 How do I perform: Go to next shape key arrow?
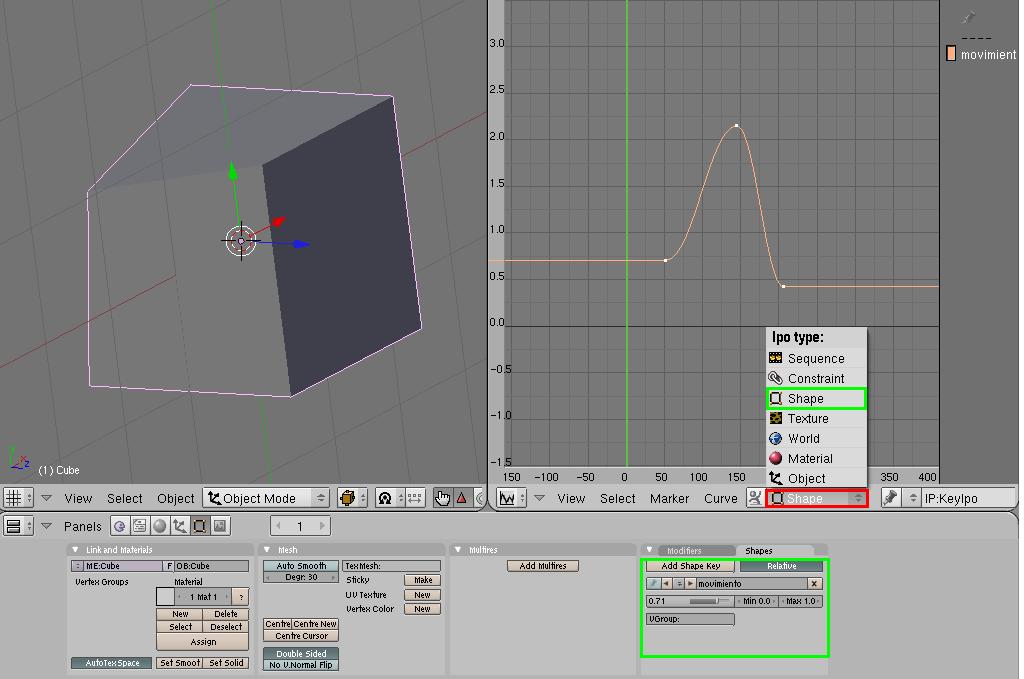[x=690, y=584]
